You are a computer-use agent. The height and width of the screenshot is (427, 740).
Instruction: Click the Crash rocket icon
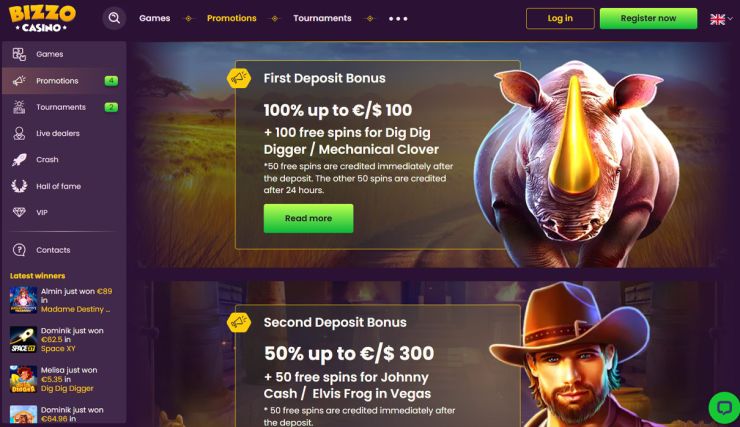[x=19, y=160]
